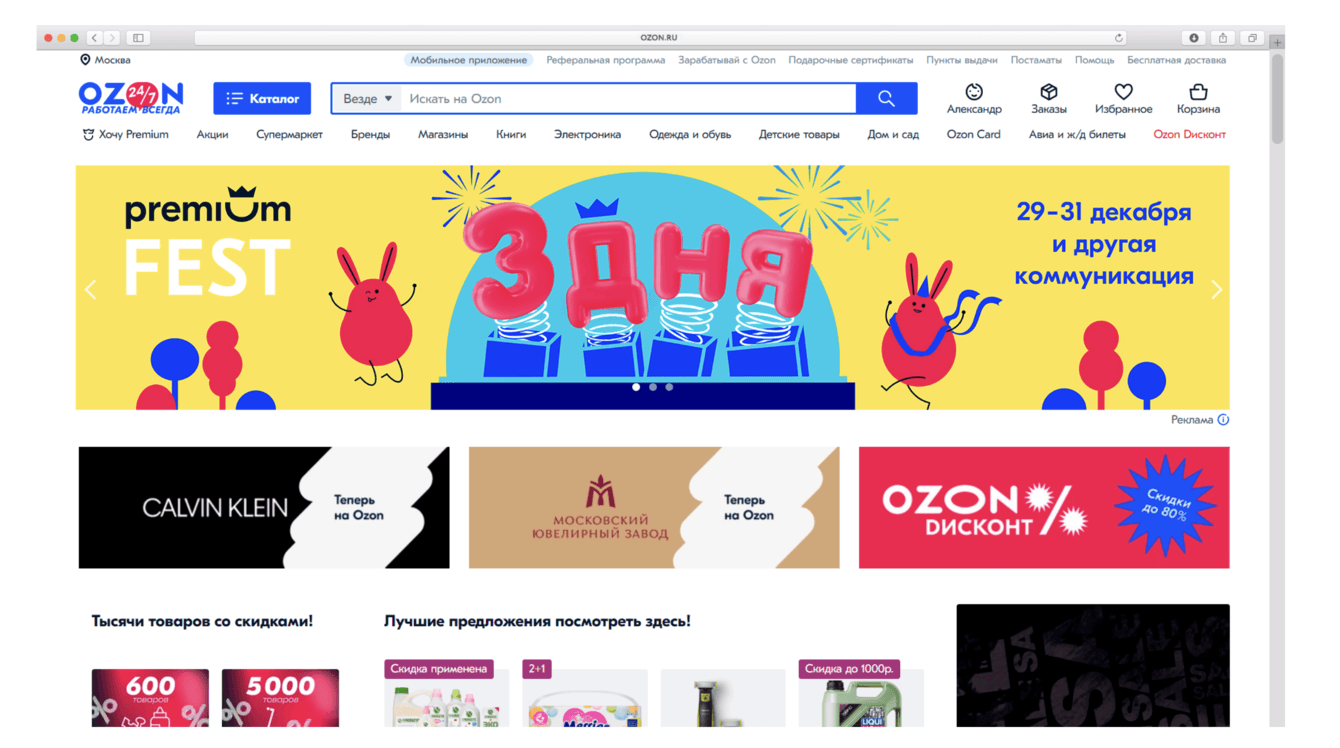Show next banner with right arrow
The image size is (1340, 748).
pos(1216,290)
